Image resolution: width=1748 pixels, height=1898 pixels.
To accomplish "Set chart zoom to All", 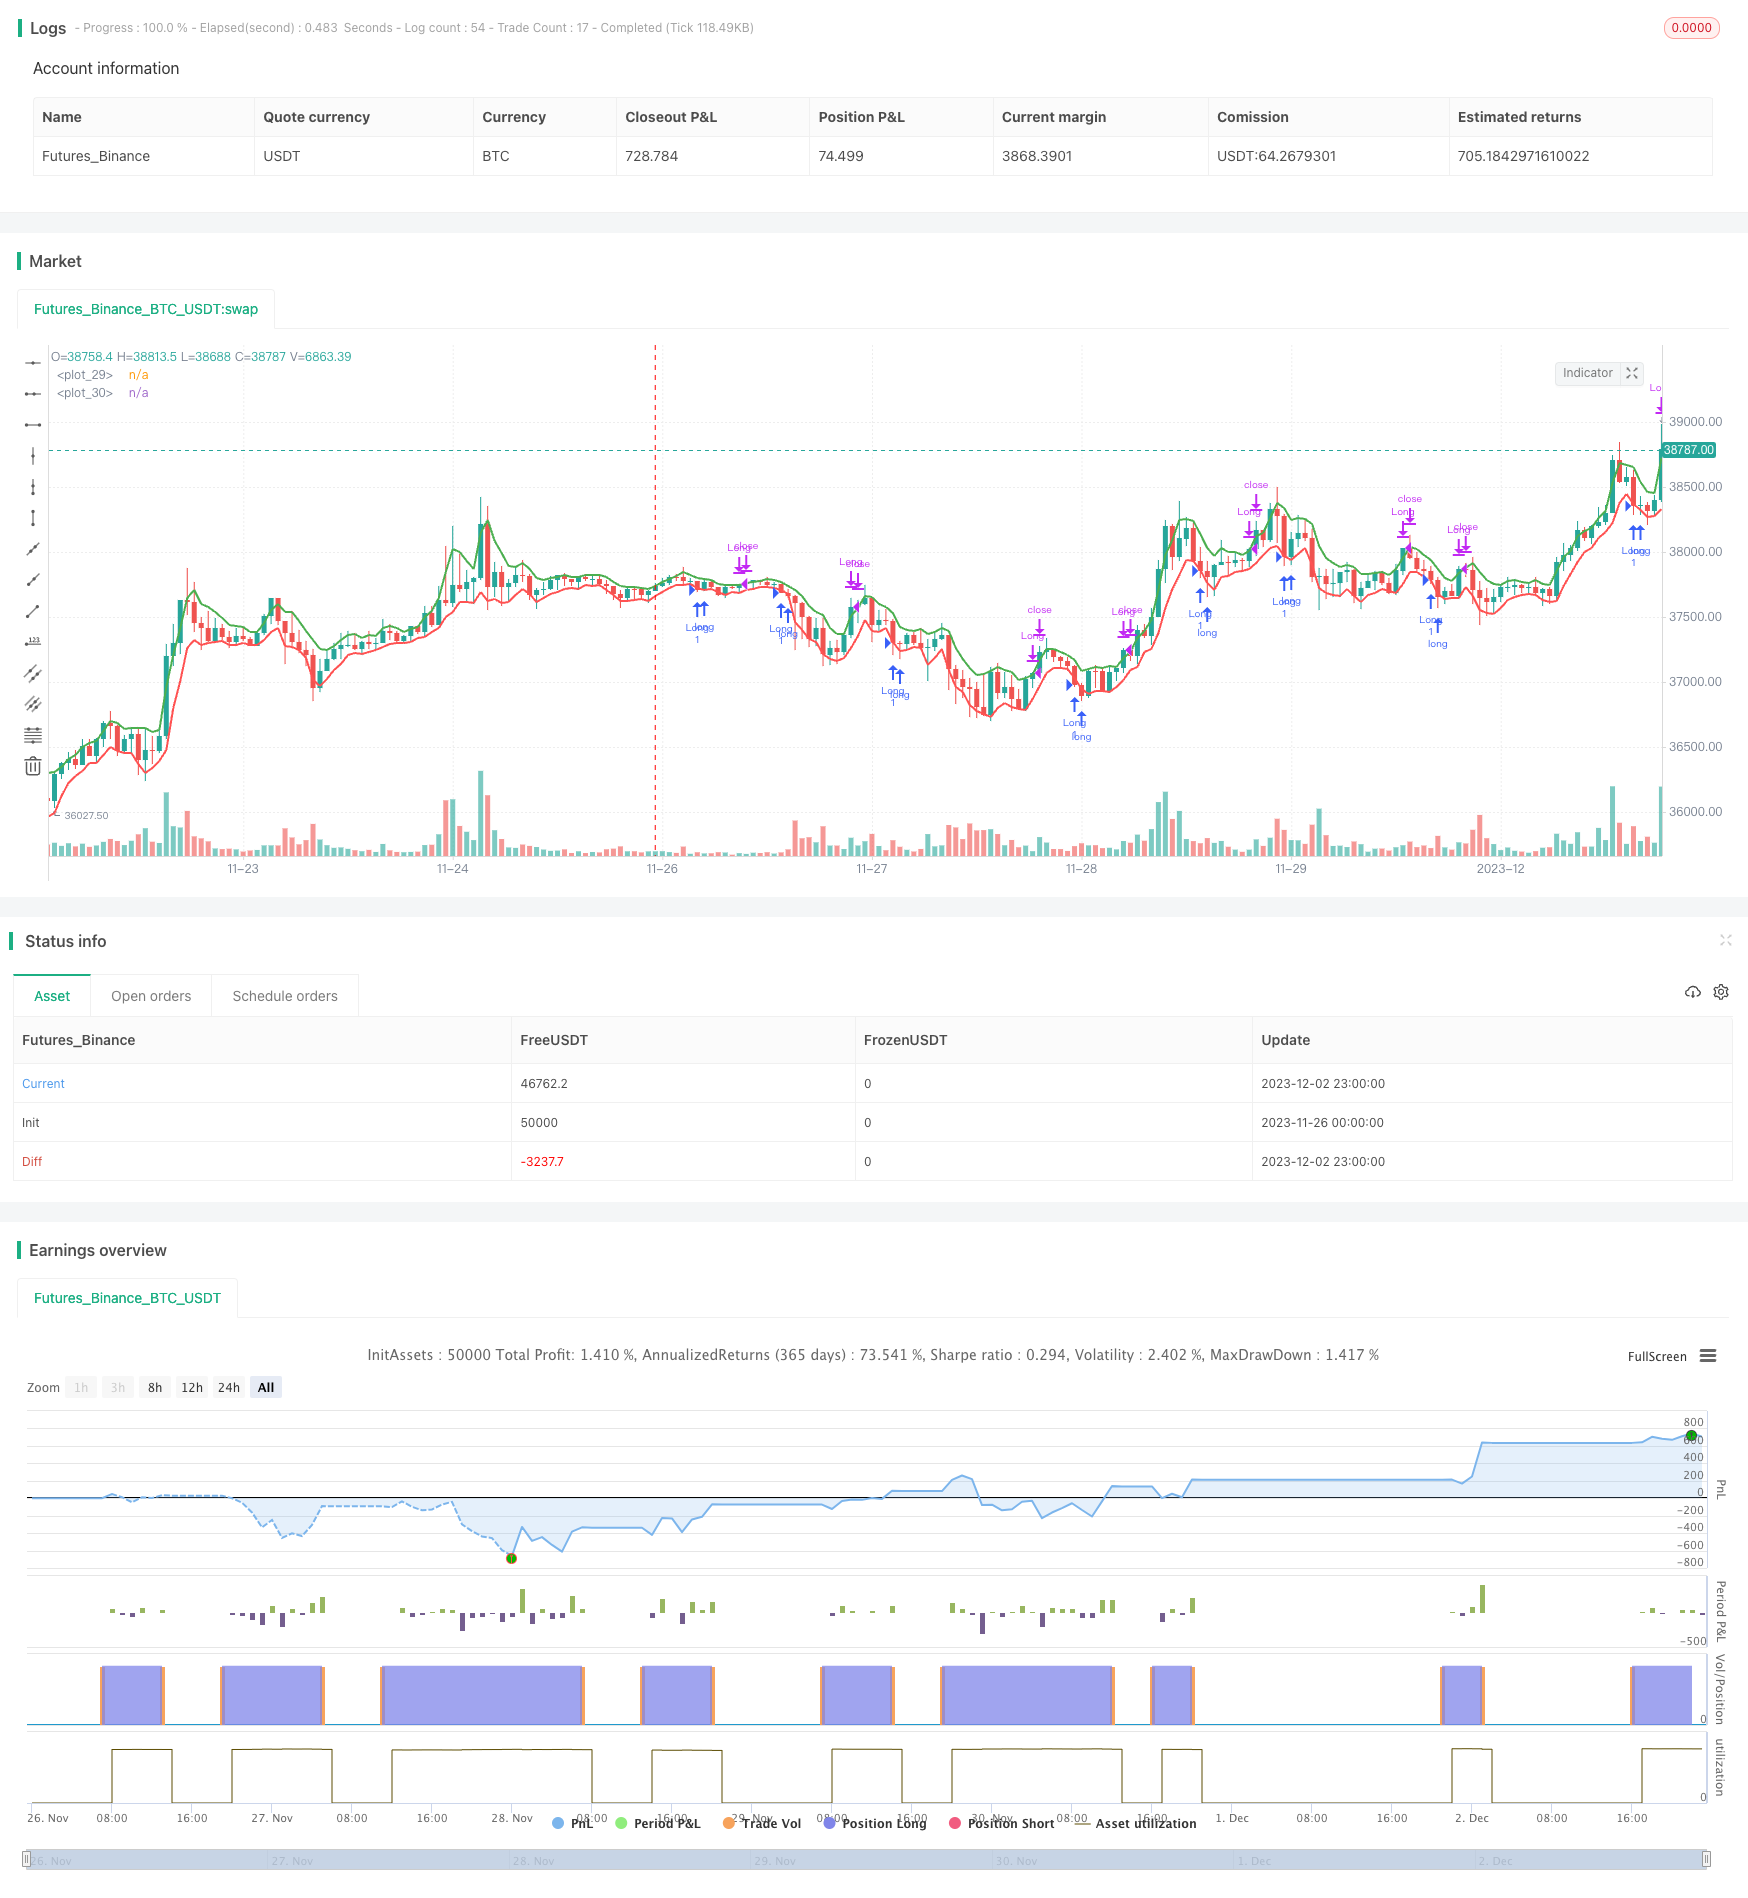I will click(x=266, y=1387).
